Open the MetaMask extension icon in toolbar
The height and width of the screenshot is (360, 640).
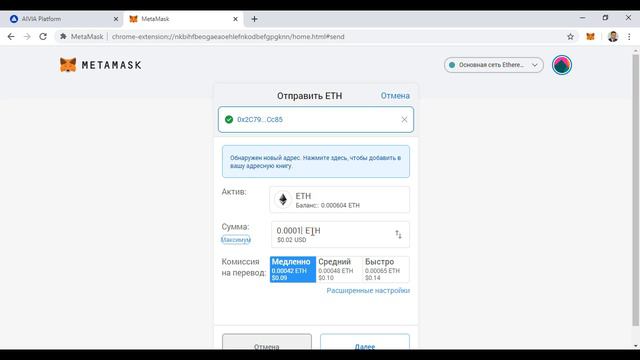pos(590,36)
